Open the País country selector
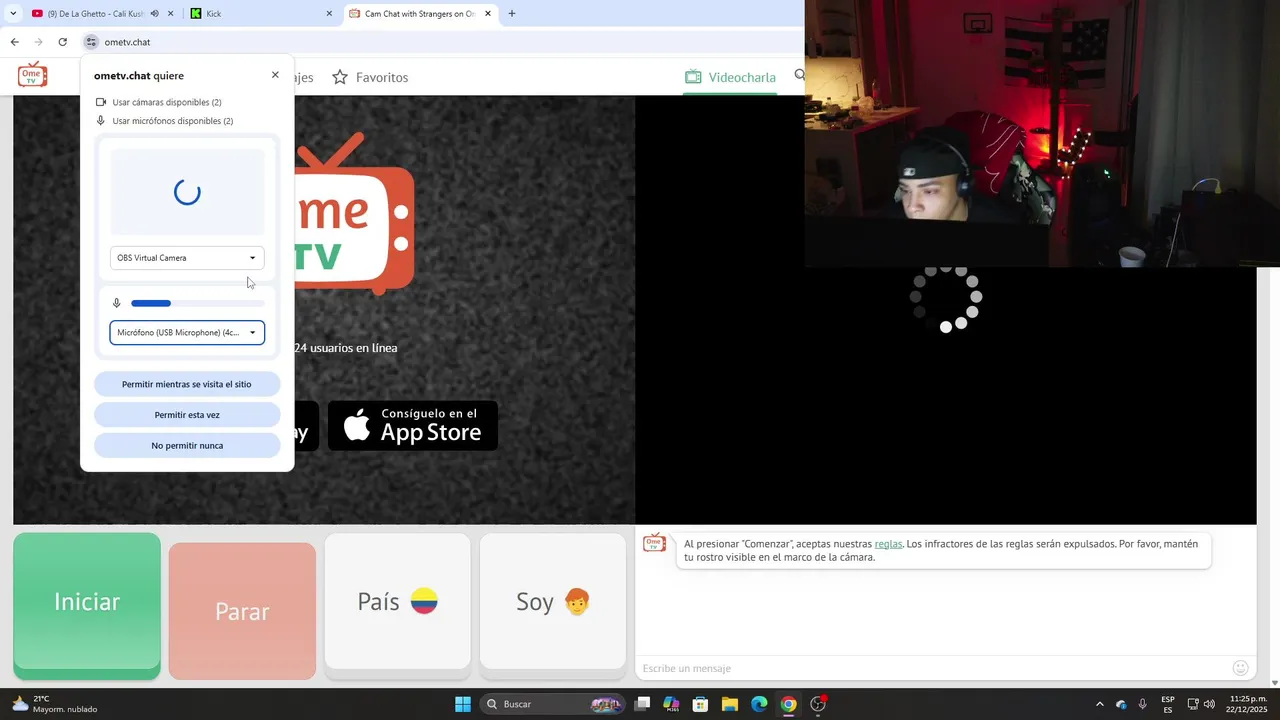The image size is (1280, 720). 398,601
